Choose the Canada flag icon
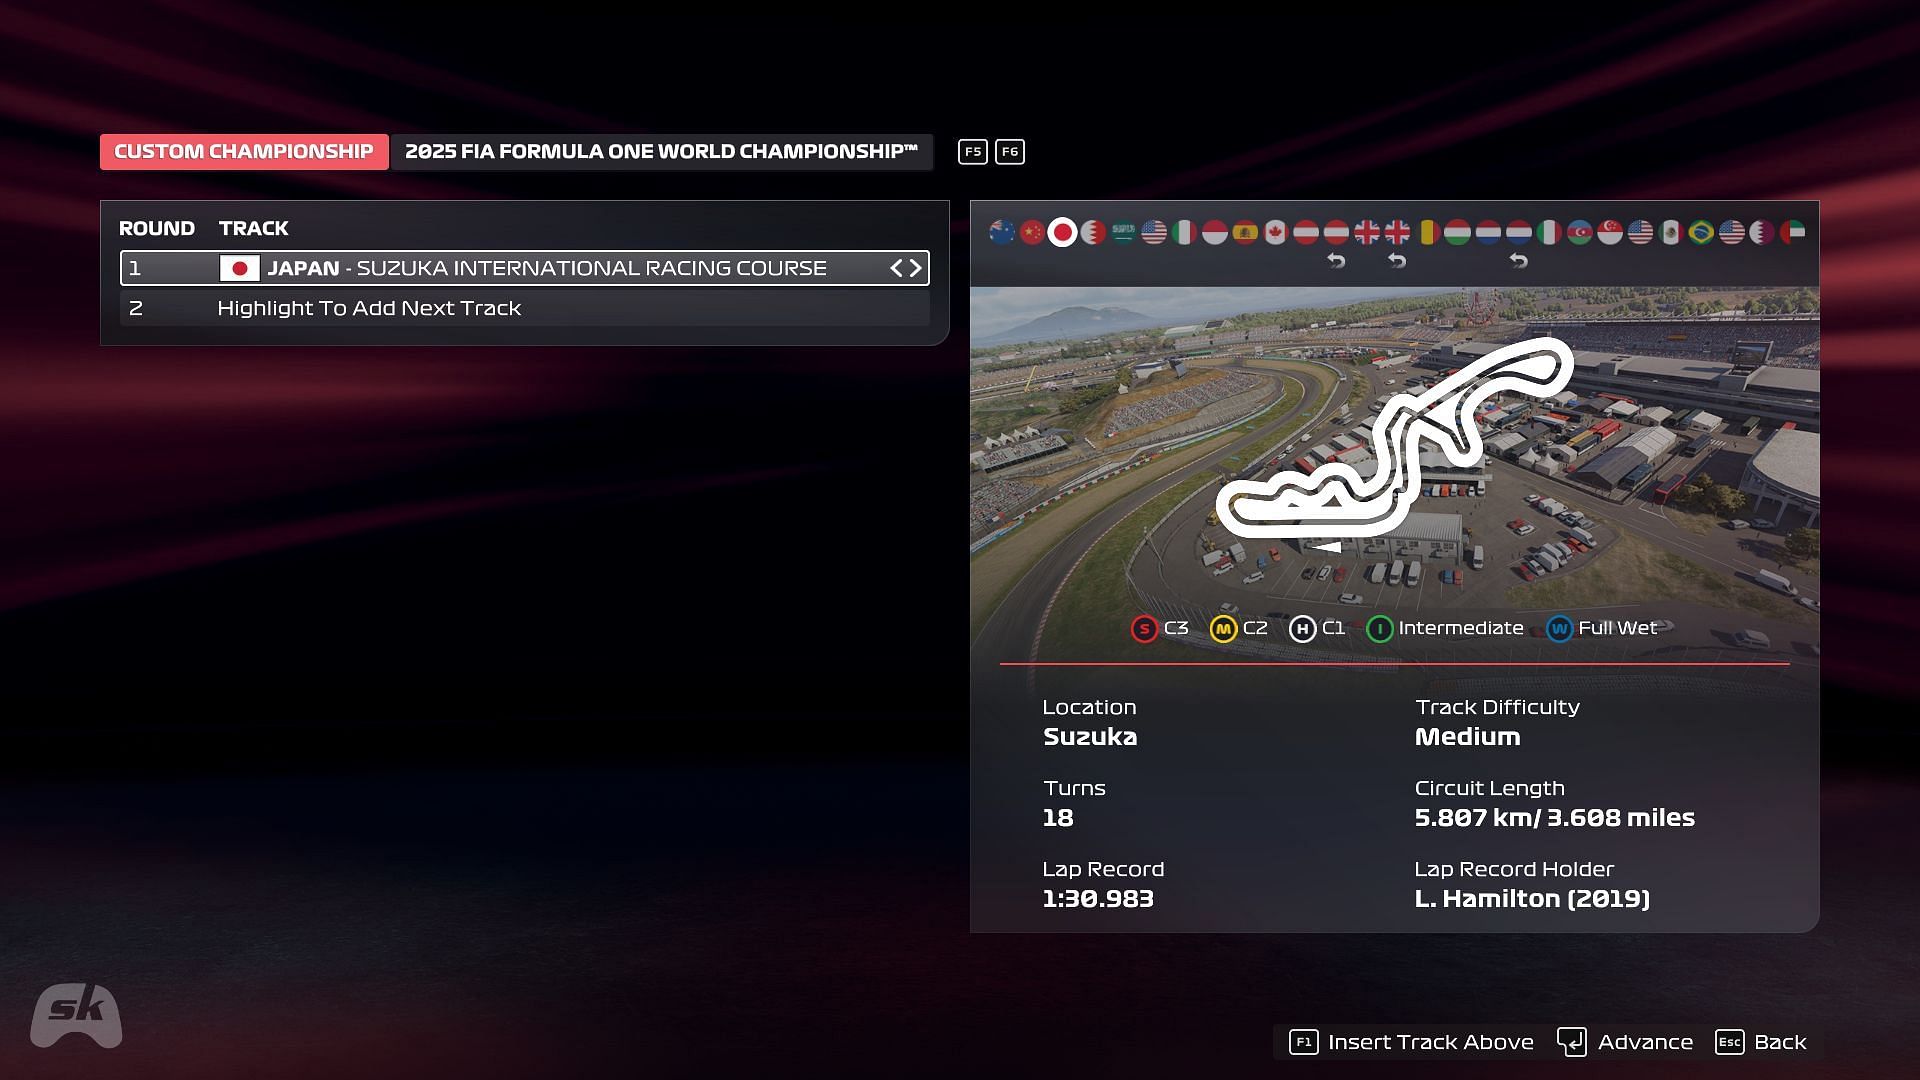 click(x=1275, y=232)
